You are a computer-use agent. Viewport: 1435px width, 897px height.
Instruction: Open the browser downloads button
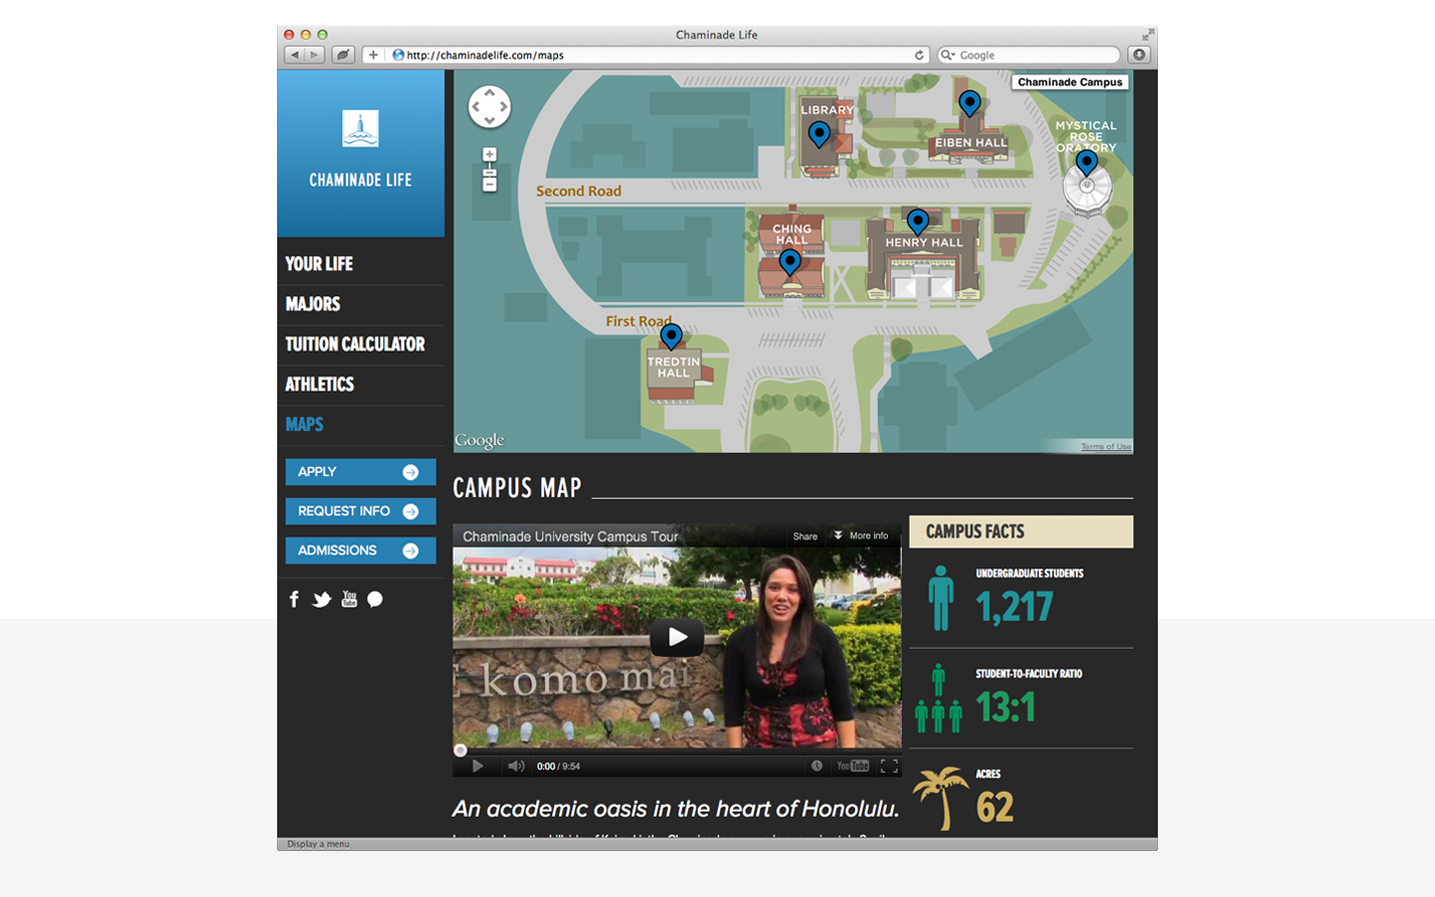[1139, 55]
